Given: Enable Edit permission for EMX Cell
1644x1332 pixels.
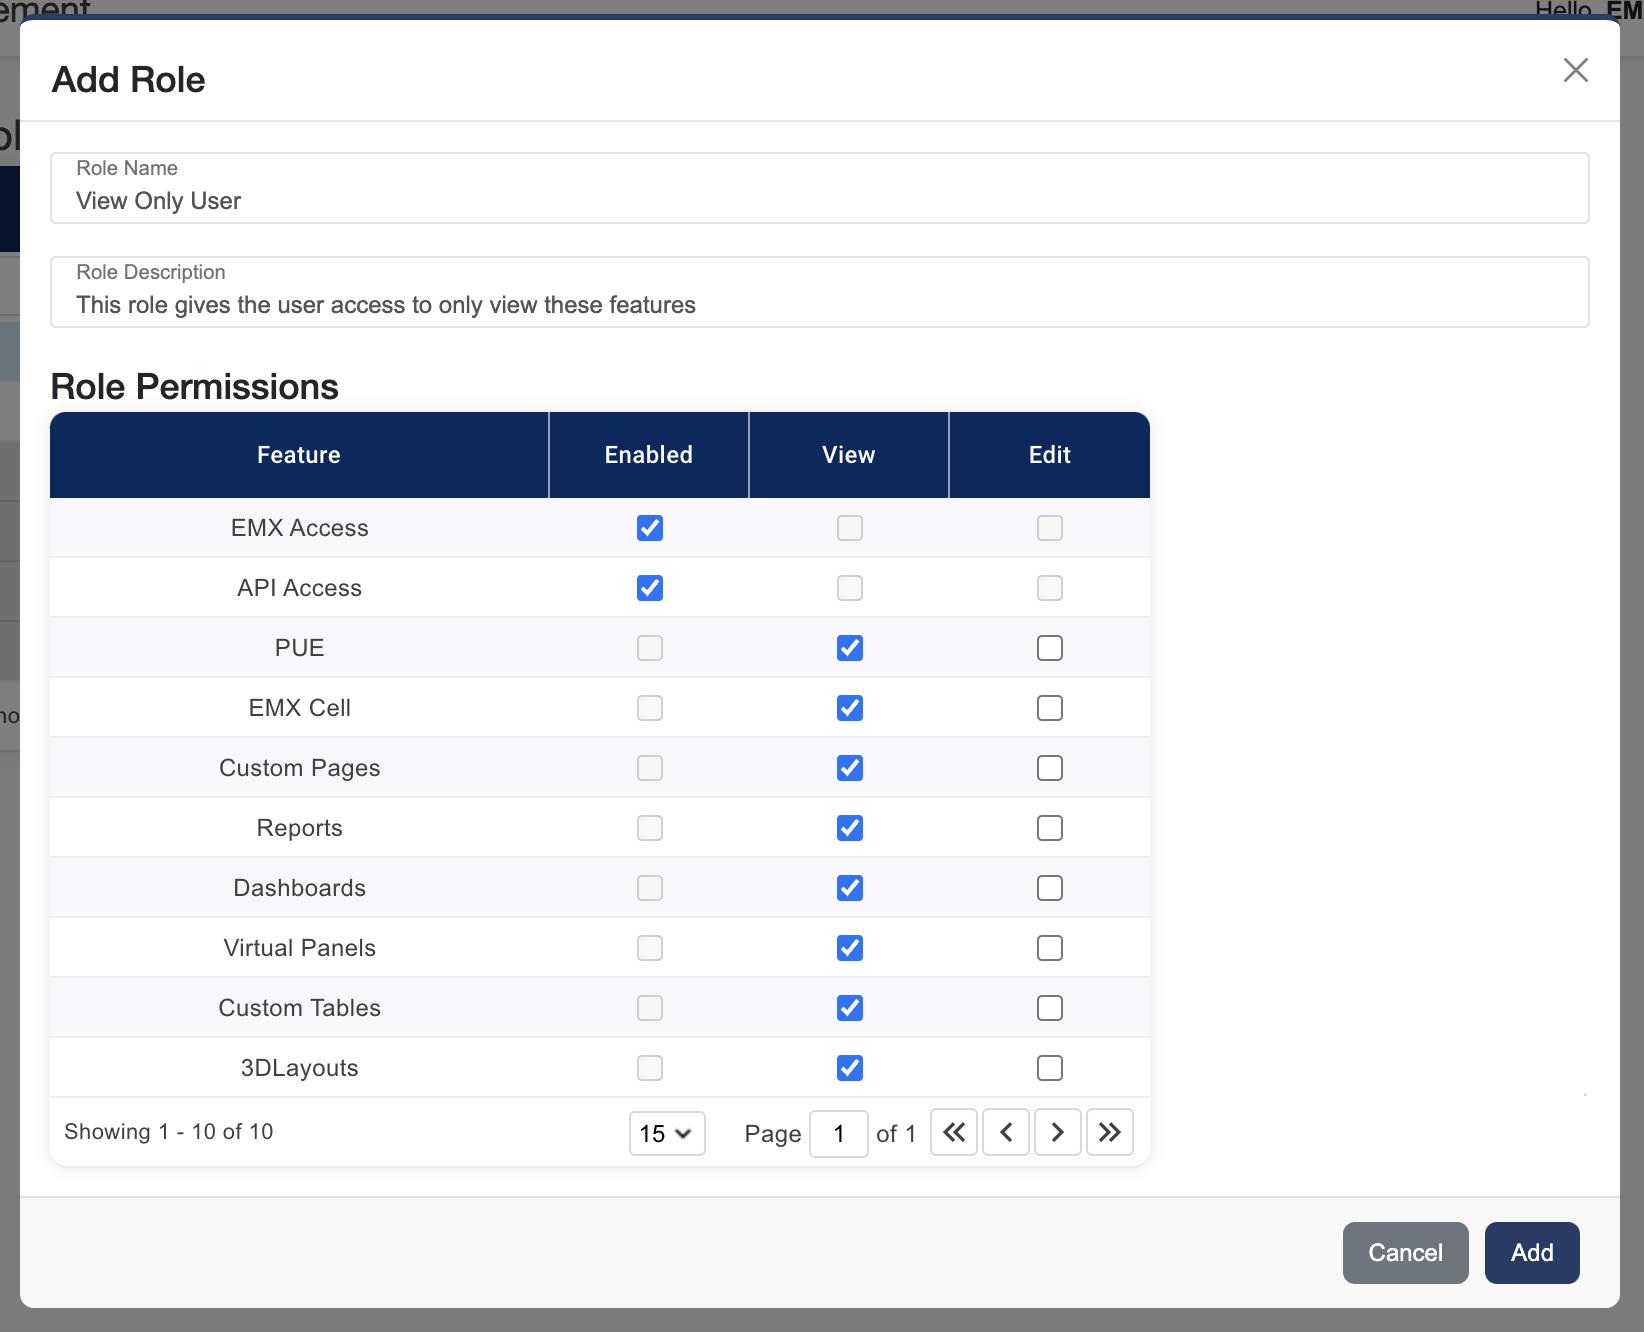Looking at the screenshot, I should [x=1050, y=708].
